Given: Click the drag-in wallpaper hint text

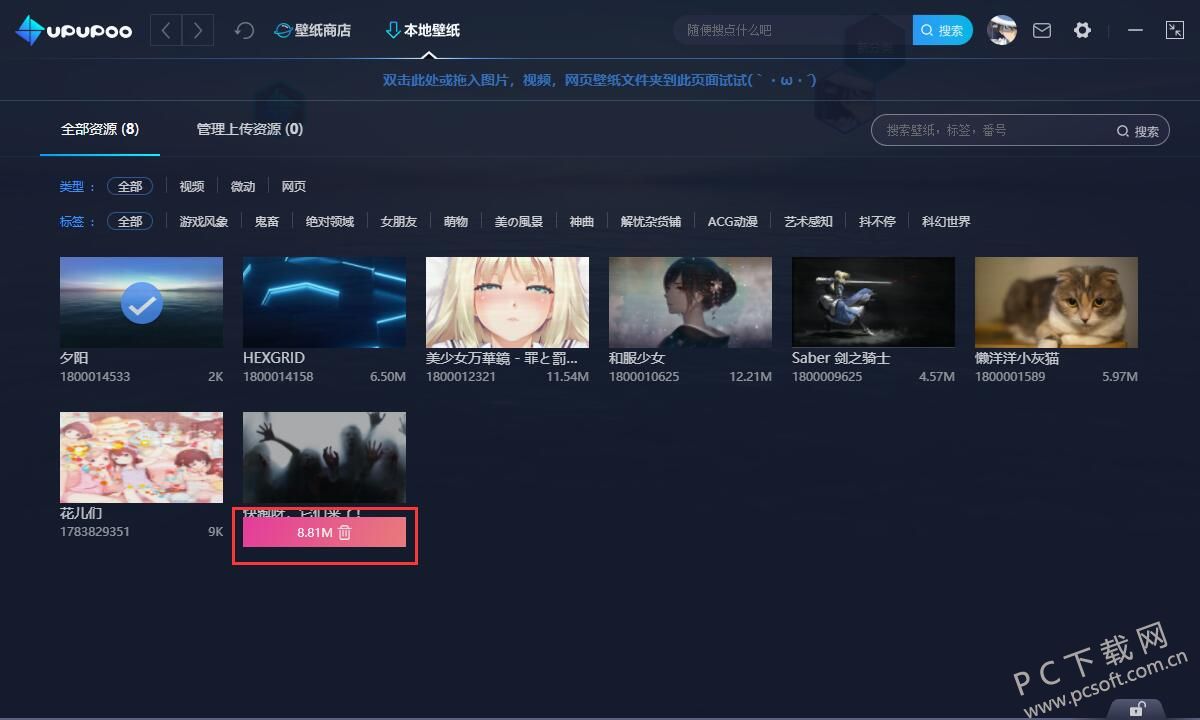Looking at the screenshot, I should coord(599,80).
